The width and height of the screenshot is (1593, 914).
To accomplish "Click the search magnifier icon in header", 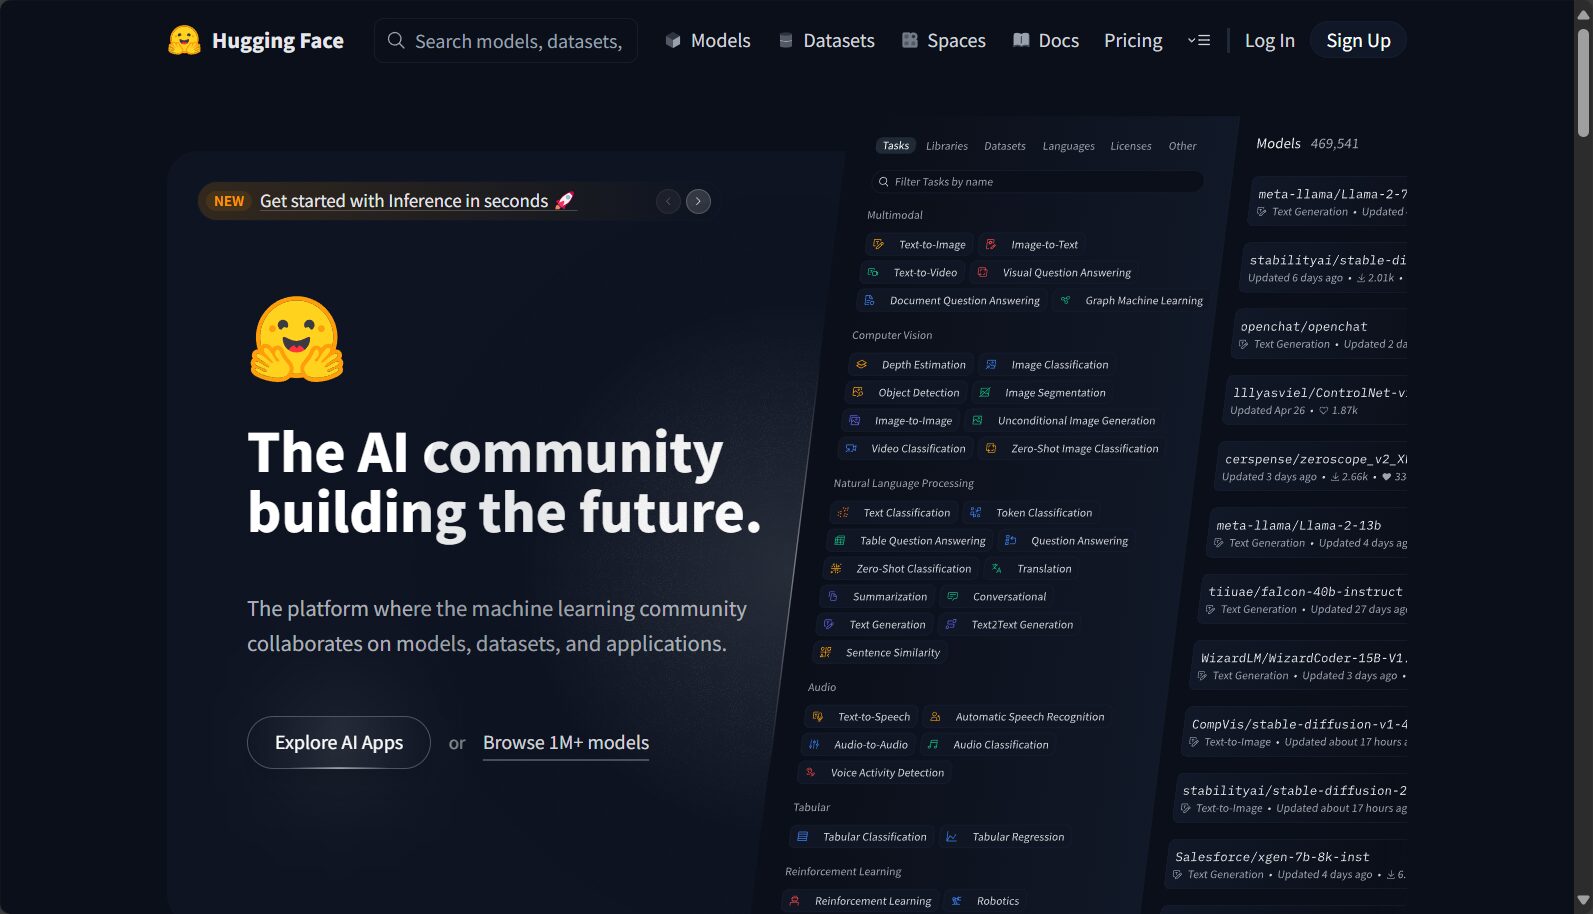I will 396,41.
